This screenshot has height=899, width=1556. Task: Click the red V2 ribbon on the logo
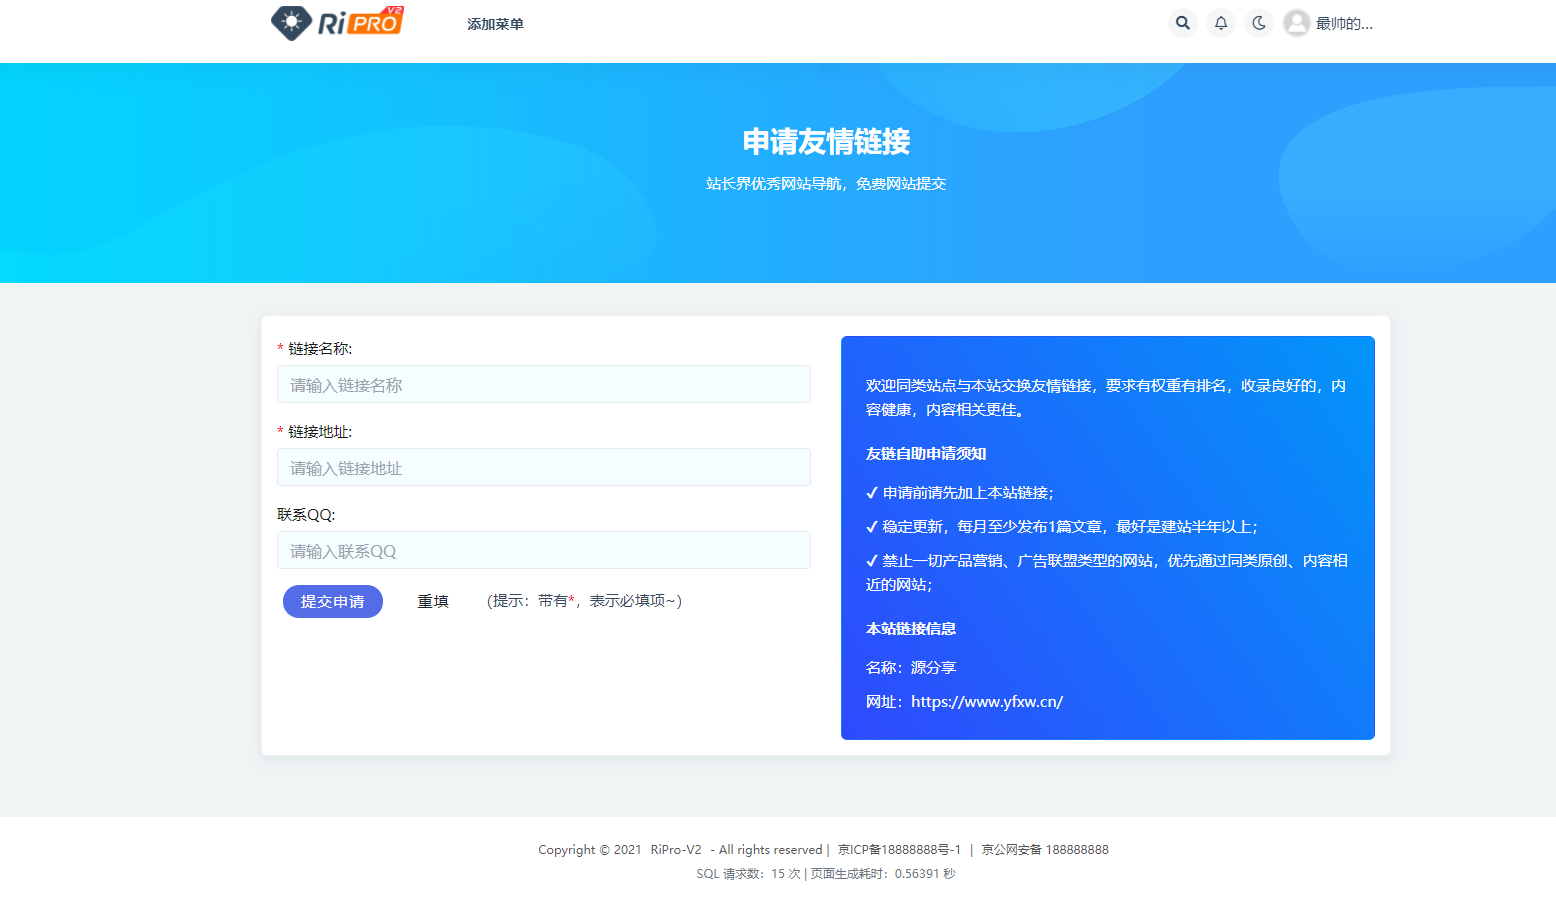click(394, 9)
